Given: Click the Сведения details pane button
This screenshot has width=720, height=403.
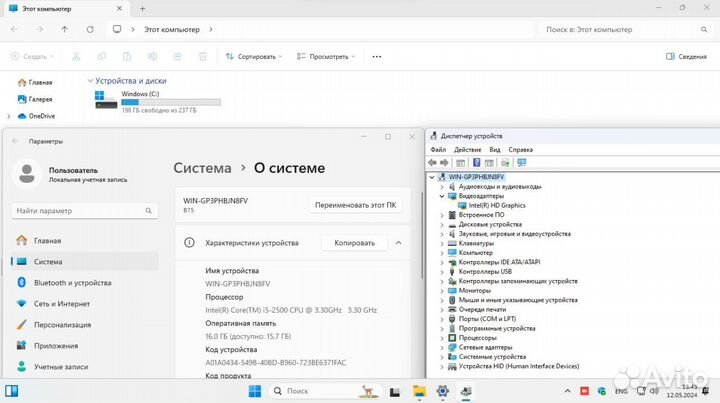Looking at the screenshot, I should click(686, 56).
